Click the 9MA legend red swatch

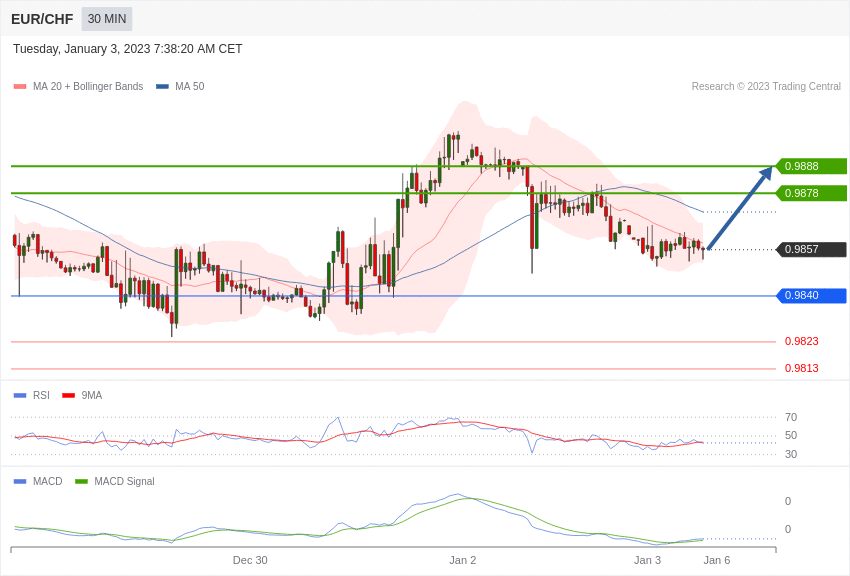tap(69, 396)
